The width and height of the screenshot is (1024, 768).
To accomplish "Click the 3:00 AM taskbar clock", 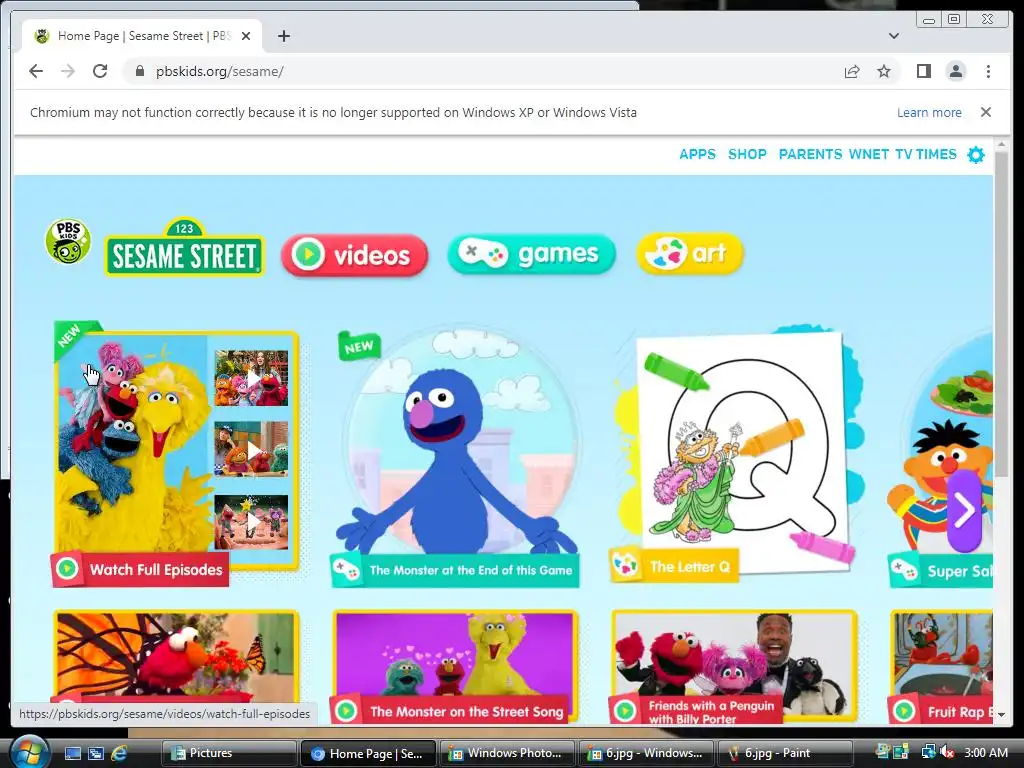I will pos(985,752).
